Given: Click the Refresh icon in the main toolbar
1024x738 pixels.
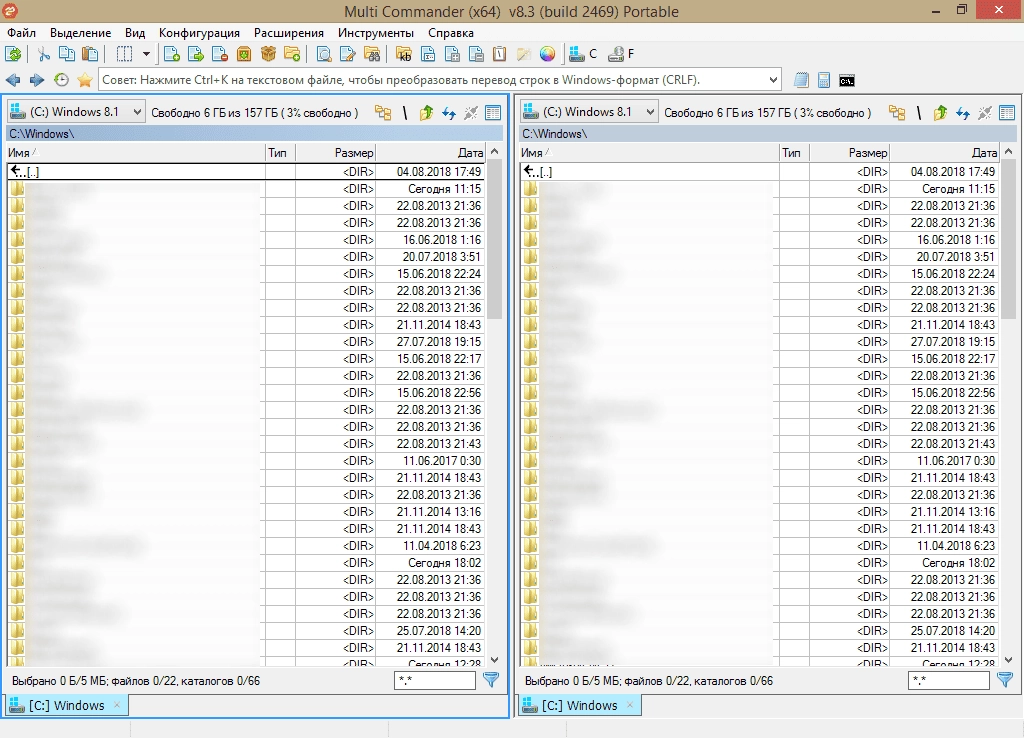Looking at the screenshot, I should (x=13, y=54).
